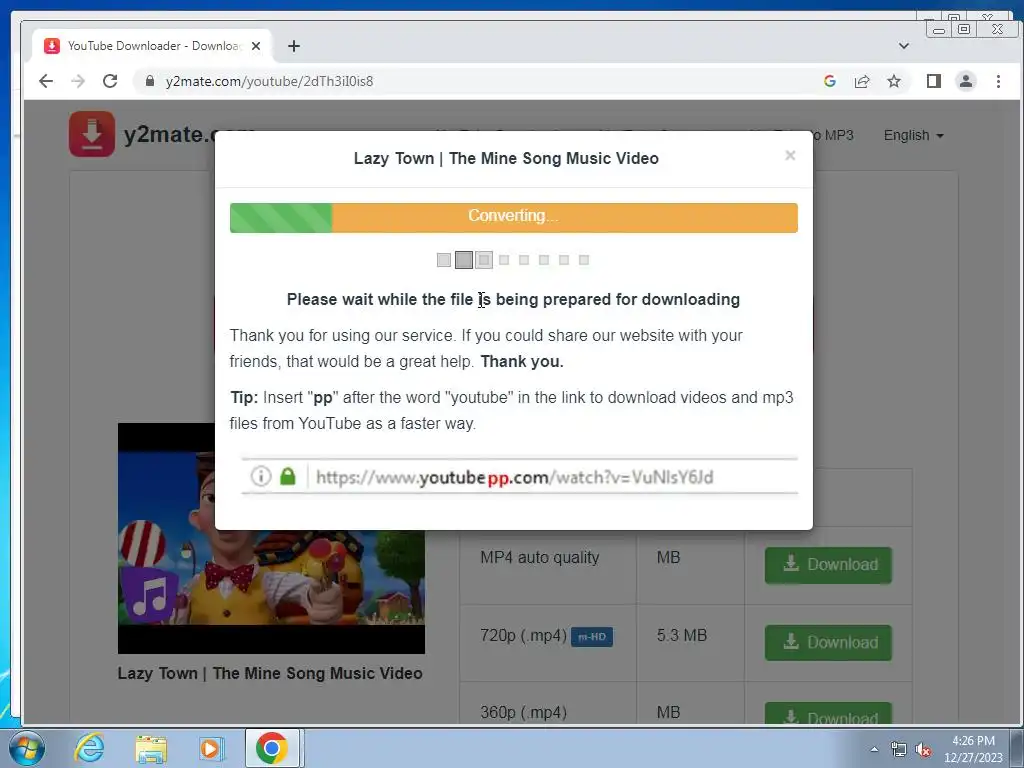The image size is (1024, 768).
Task: Open the Google icon in address bar
Action: (830, 81)
